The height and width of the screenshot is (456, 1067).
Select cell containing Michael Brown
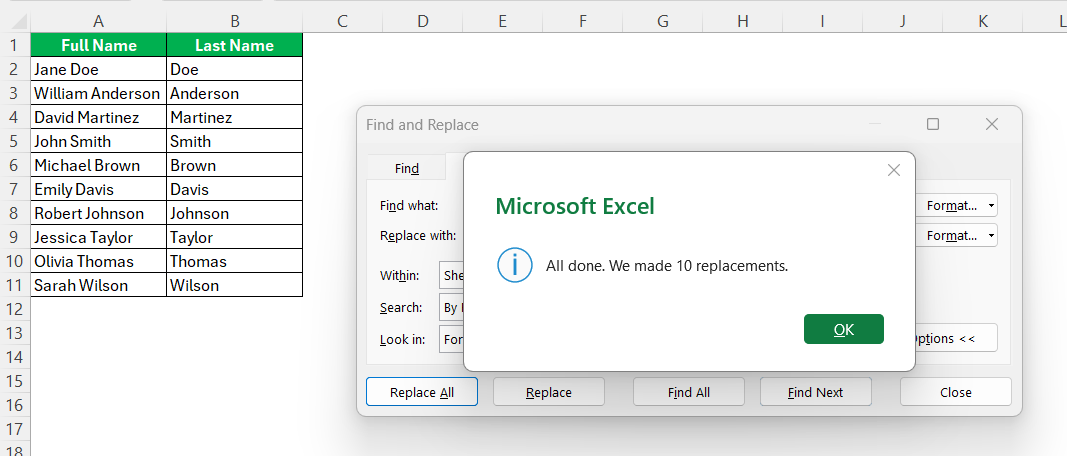tap(99, 165)
